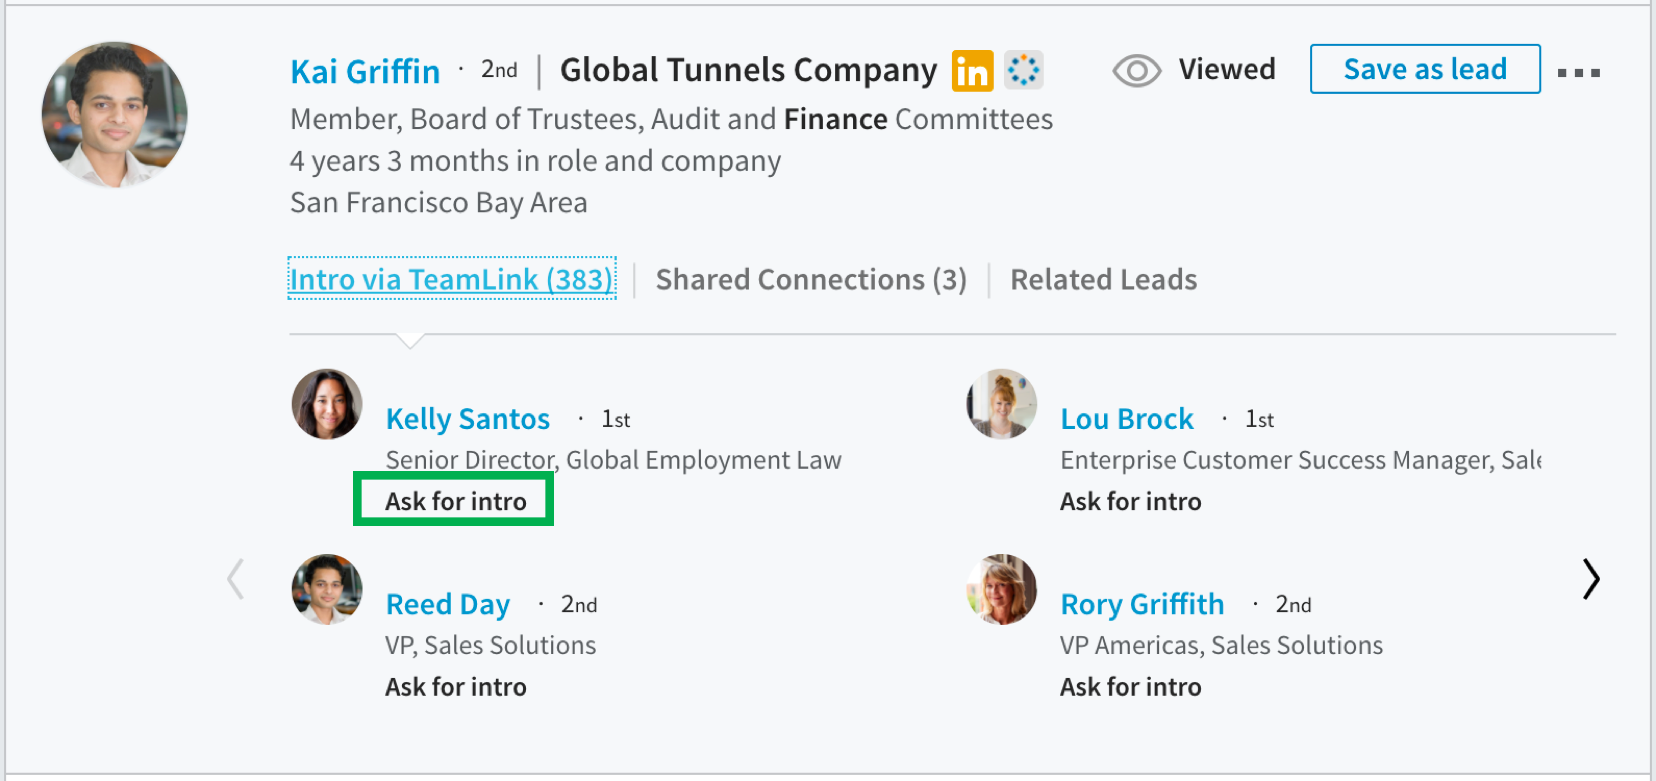This screenshot has height=781, width=1656.
Task: Open Reed Day profile link
Action: [x=448, y=605]
